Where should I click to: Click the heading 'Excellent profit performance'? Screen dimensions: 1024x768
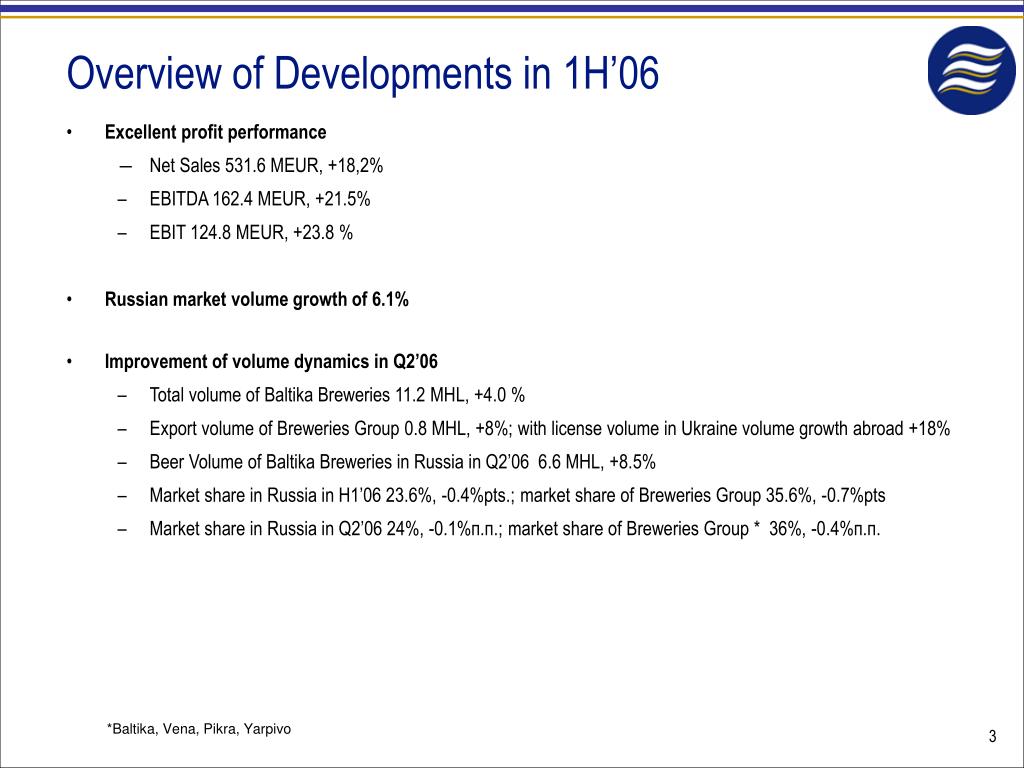click(x=216, y=132)
